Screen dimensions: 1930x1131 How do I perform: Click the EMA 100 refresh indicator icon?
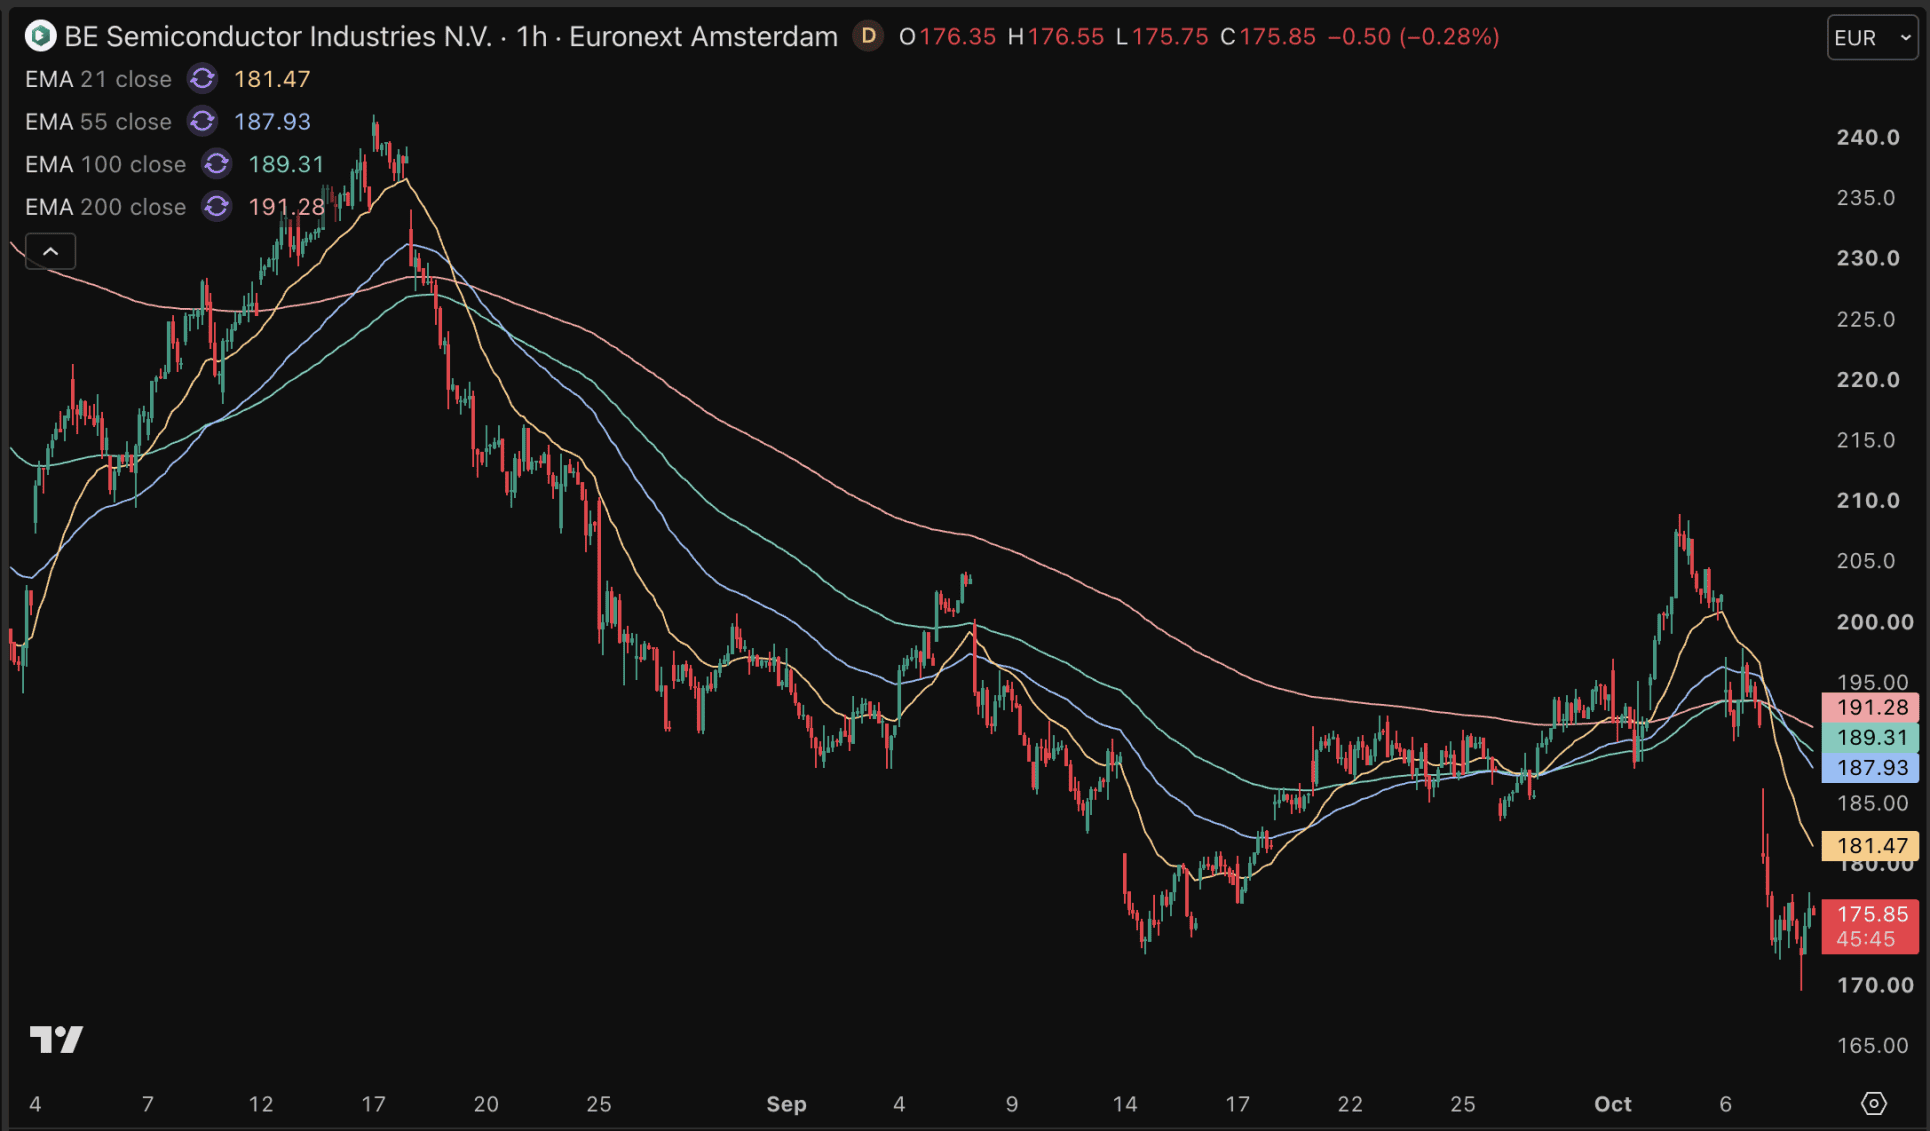pos(217,164)
